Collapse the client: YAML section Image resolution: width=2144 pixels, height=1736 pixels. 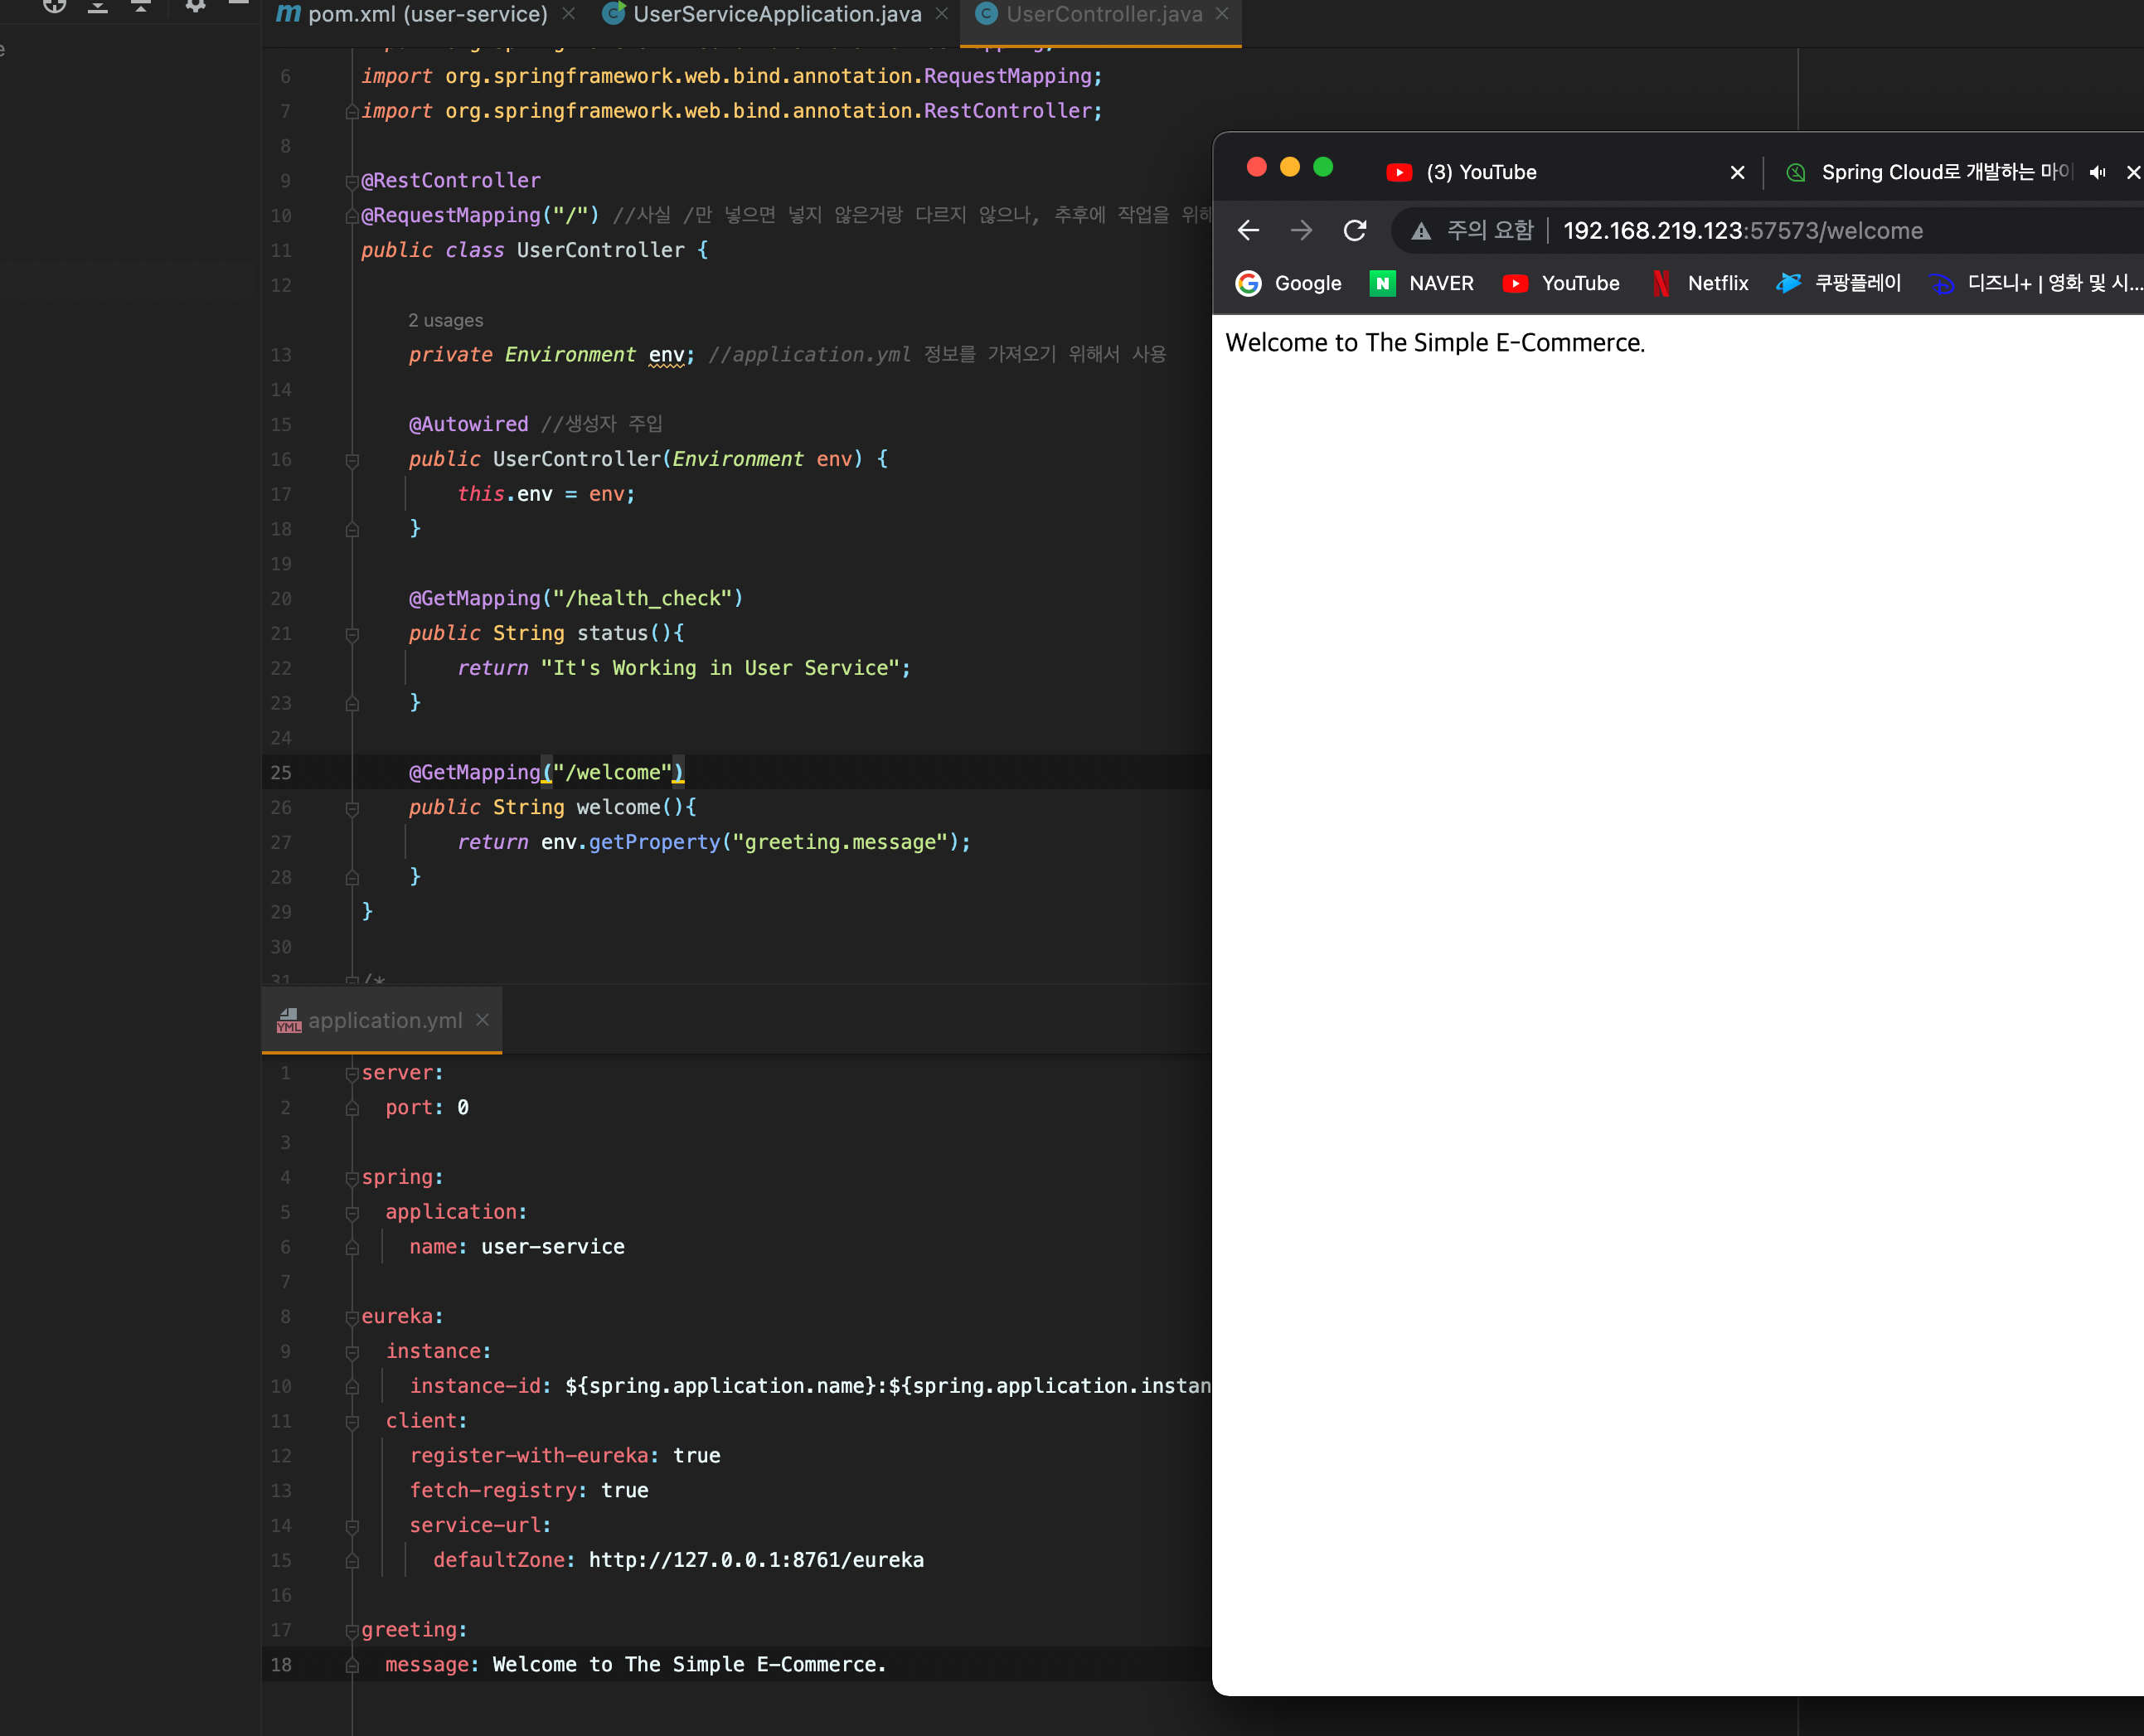(352, 1422)
